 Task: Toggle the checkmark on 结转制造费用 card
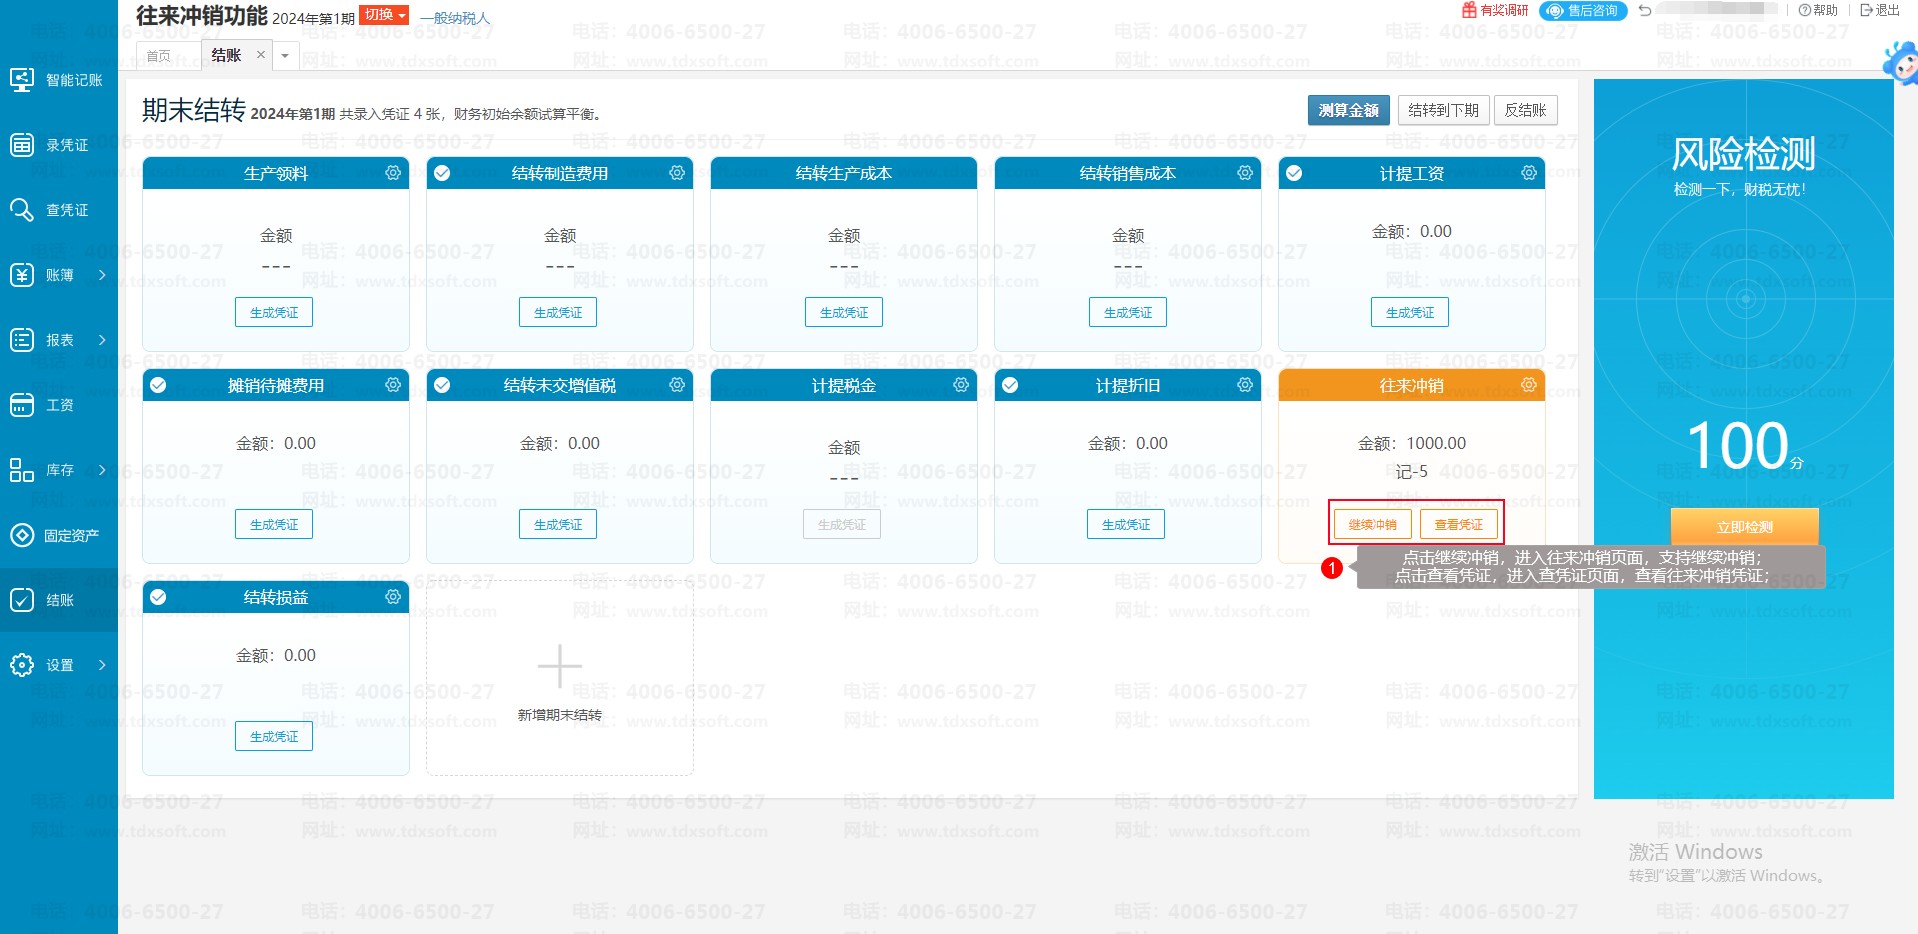click(x=442, y=173)
